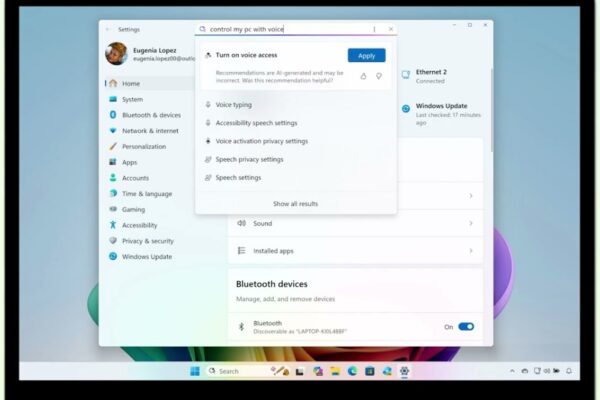This screenshot has width=600, height=400.
Task: Open Windows Update in sidebar
Action: pos(149,256)
